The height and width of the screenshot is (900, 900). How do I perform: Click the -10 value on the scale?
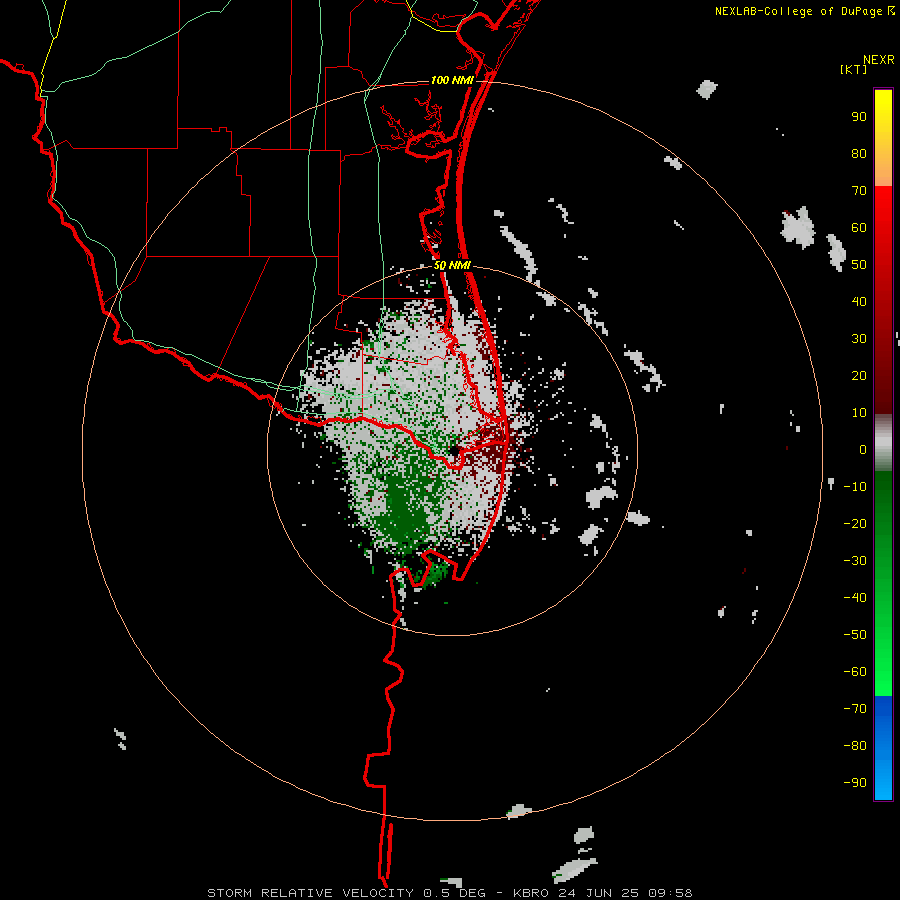click(x=855, y=487)
